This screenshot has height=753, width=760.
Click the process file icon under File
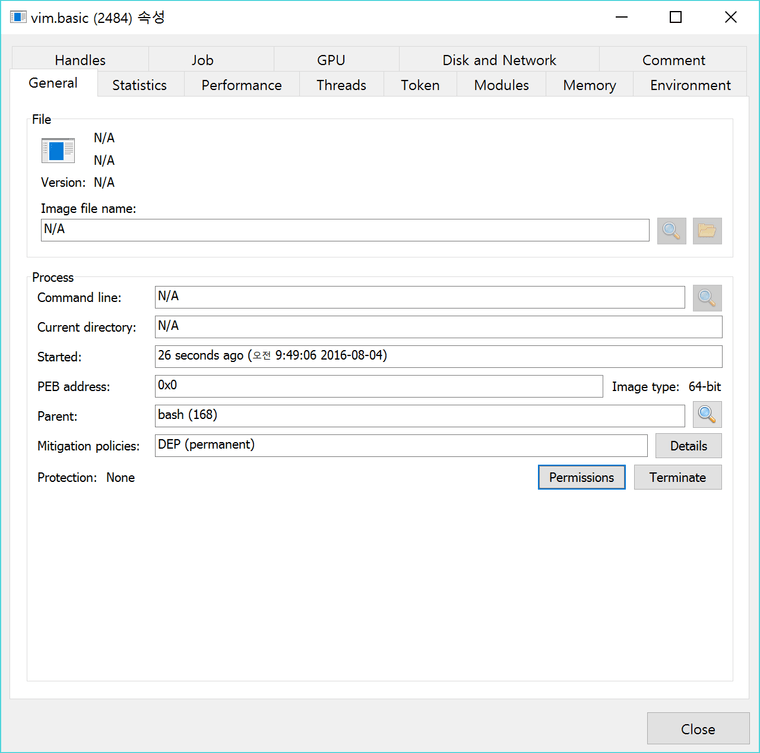58,151
